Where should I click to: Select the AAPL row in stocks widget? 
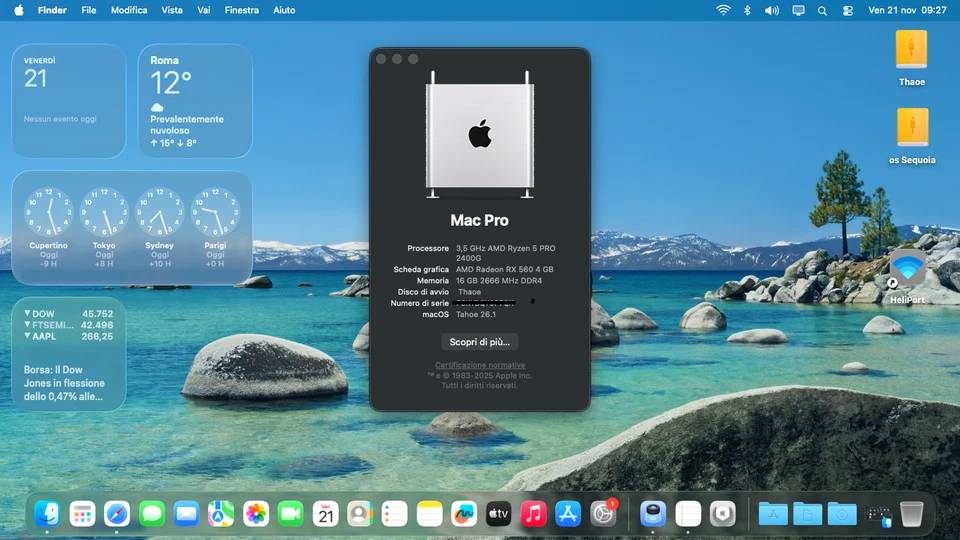[69, 336]
